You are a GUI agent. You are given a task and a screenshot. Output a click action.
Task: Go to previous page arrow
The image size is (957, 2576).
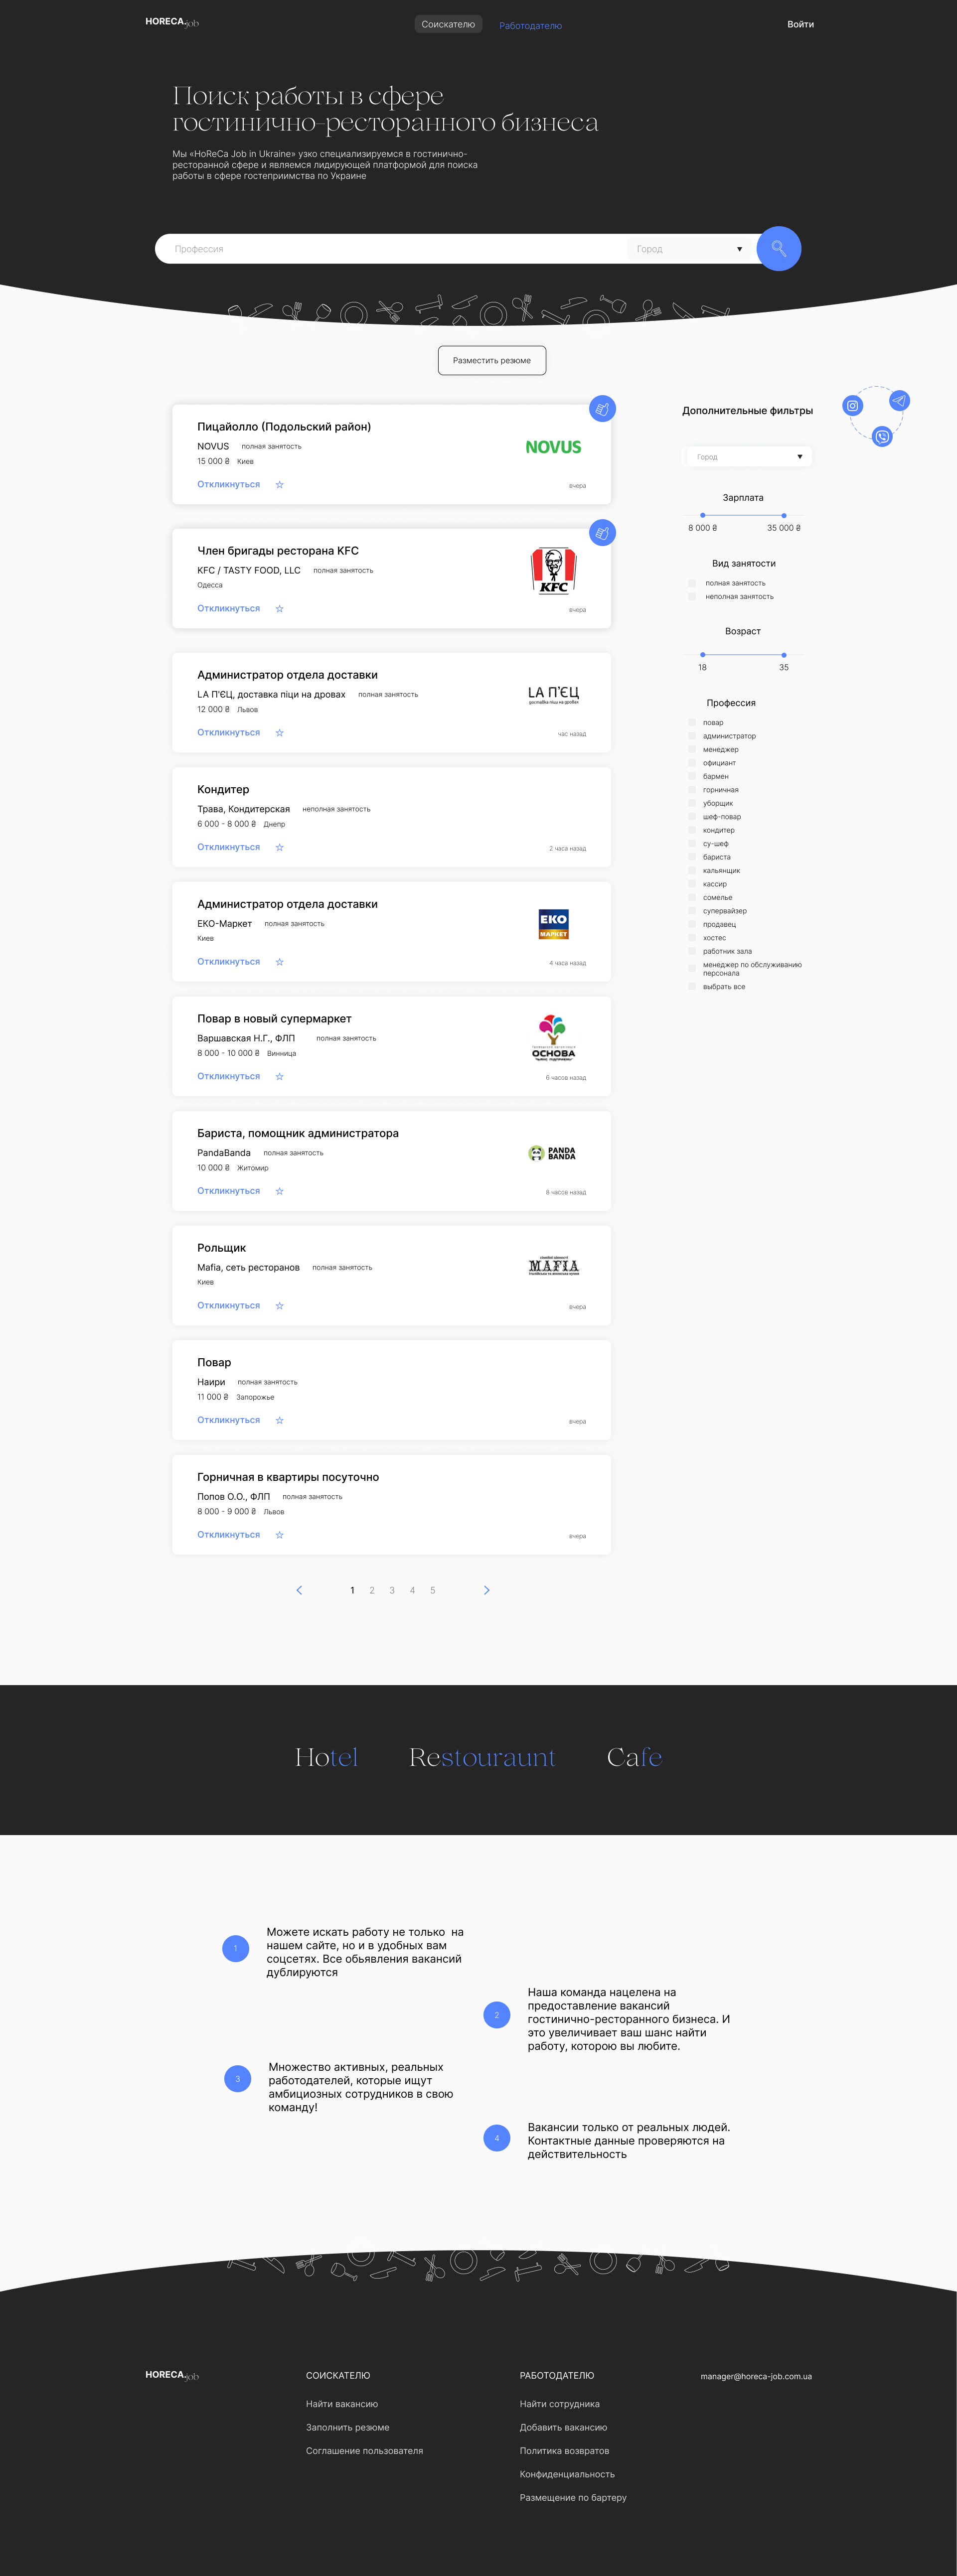tap(299, 1590)
